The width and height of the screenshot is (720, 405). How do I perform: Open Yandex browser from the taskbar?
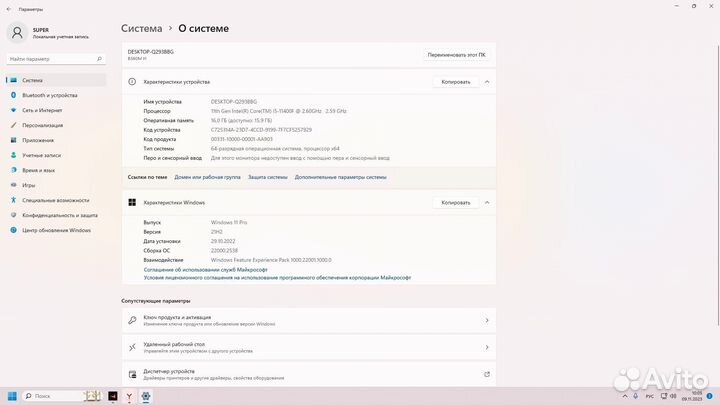coord(129,396)
